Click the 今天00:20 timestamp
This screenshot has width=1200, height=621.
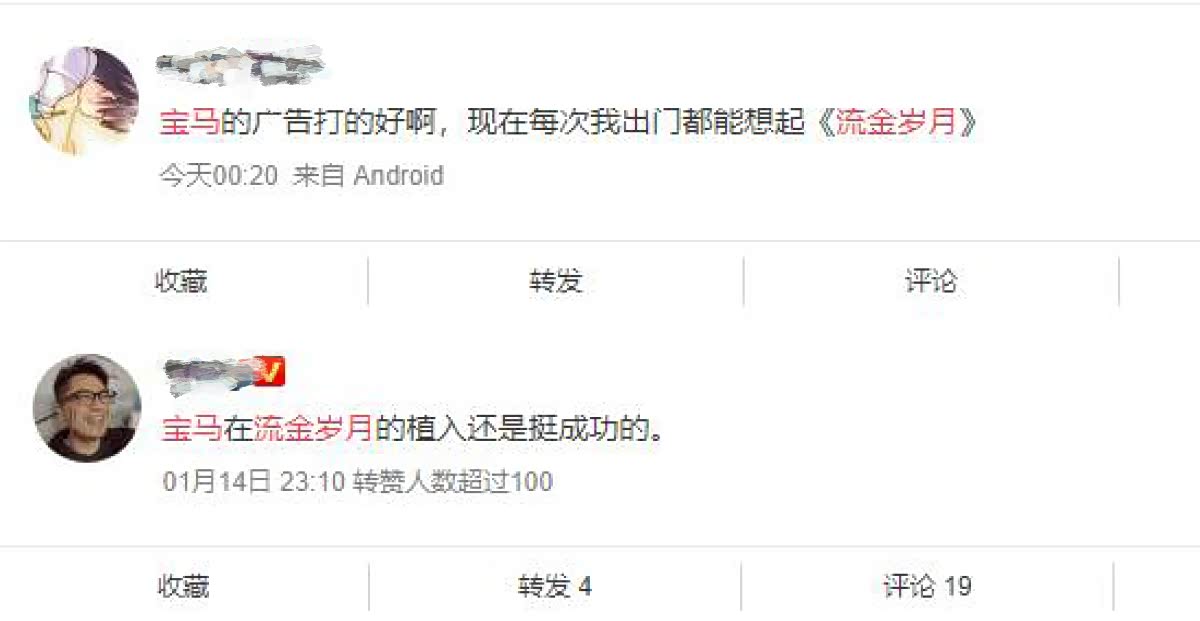218,176
